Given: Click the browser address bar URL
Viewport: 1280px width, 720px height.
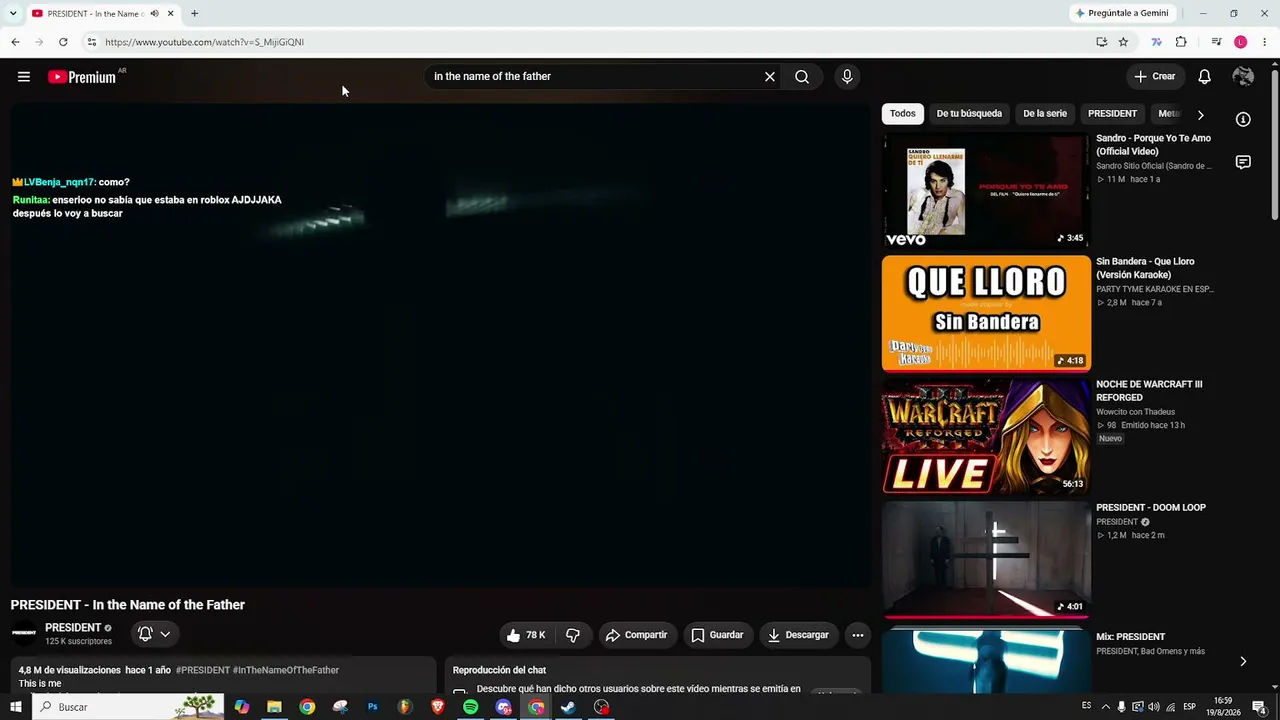Looking at the screenshot, I should pyautogui.click(x=205, y=42).
